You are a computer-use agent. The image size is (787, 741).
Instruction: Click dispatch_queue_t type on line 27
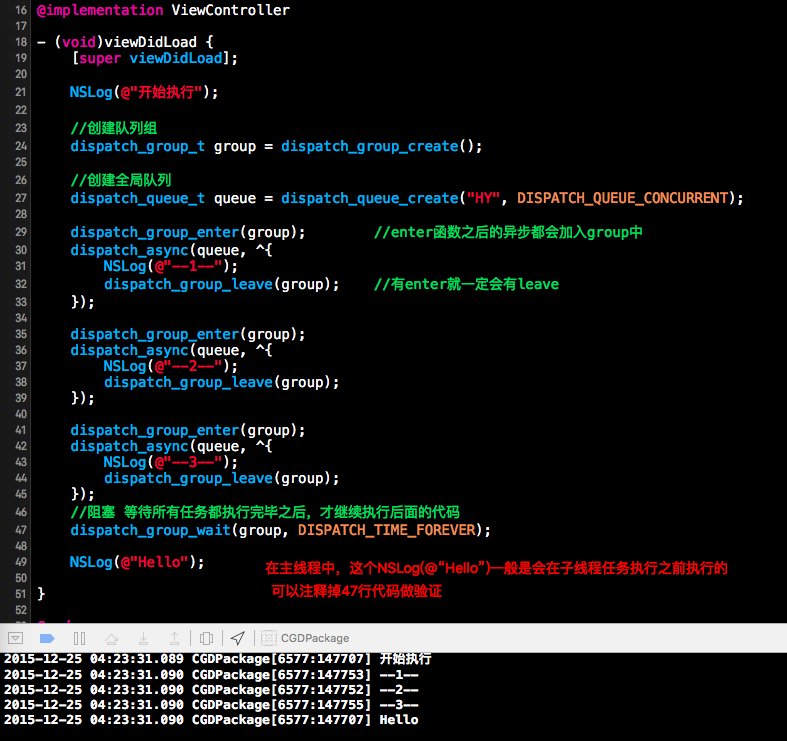[x=138, y=198]
